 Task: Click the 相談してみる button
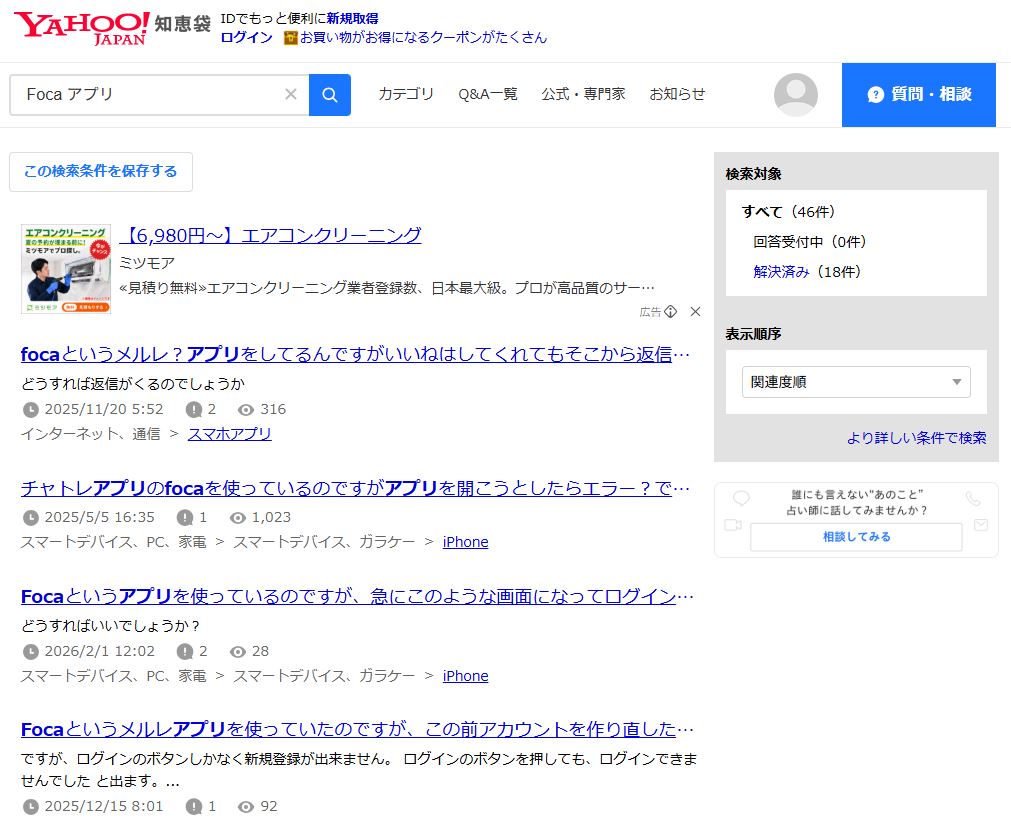pyautogui.click(x=856, y=537)
